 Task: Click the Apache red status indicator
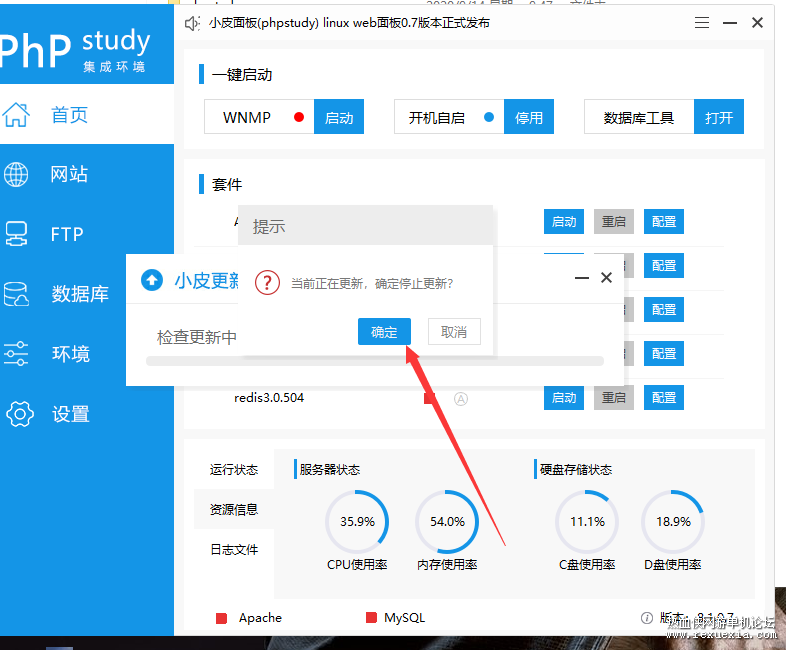click(x=221, y=618)
